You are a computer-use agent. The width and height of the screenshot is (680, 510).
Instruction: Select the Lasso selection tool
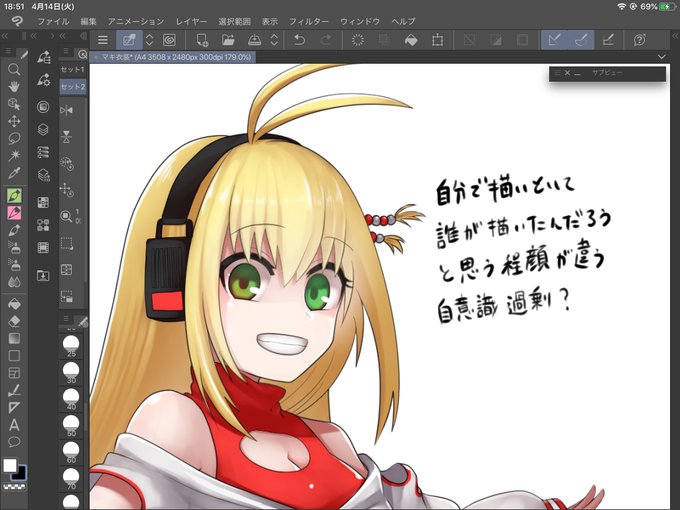pos(14,138)
